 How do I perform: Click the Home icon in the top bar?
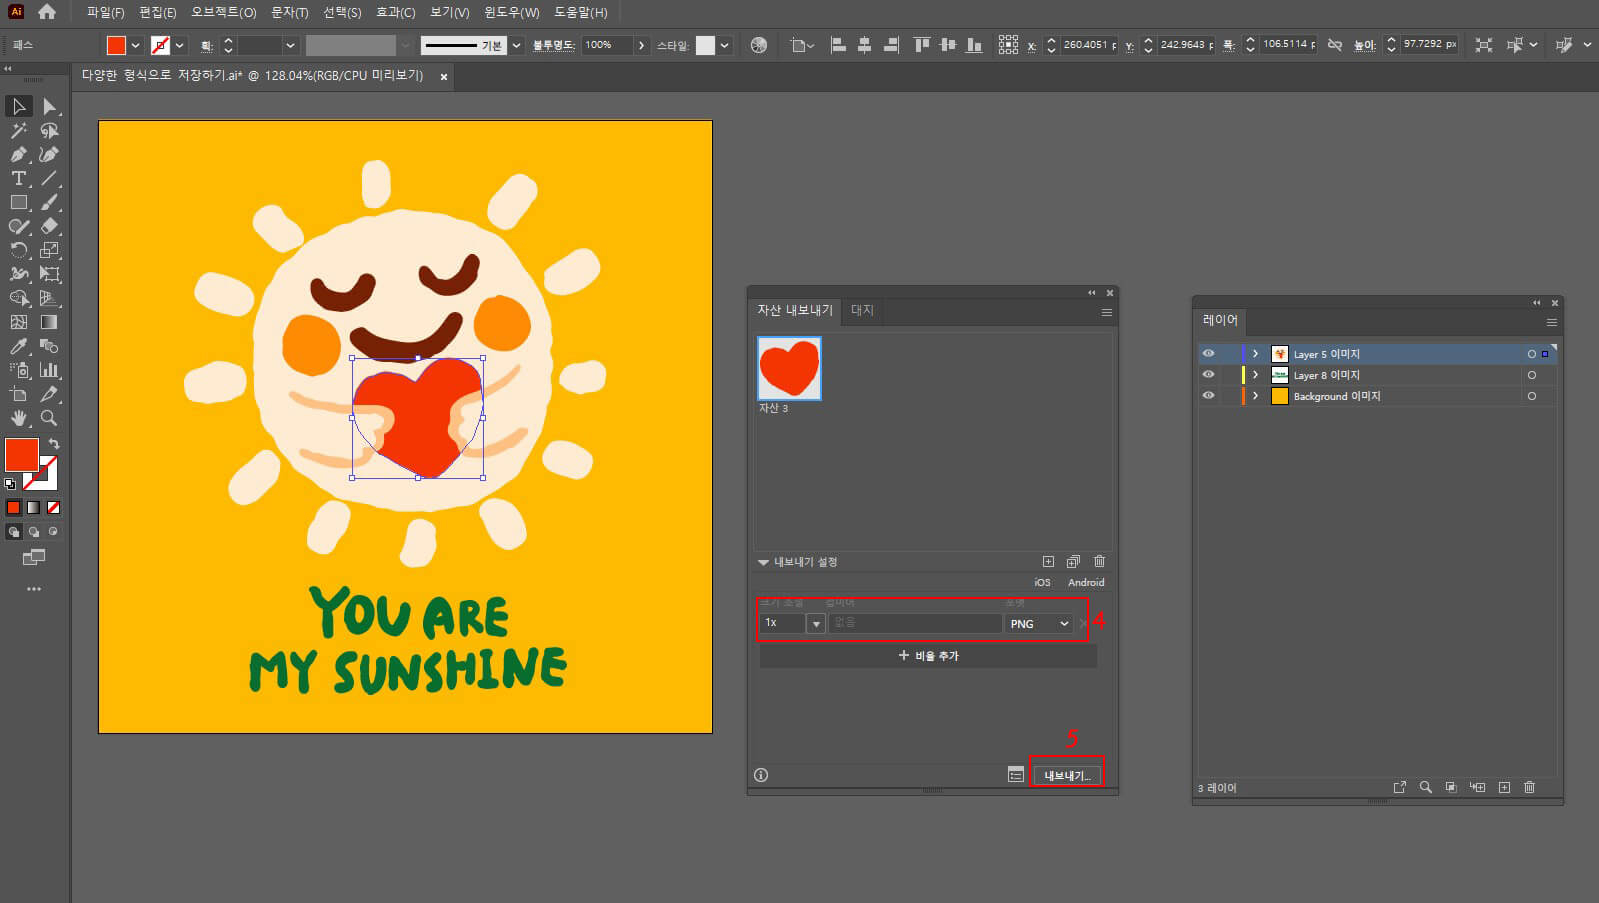click(47, 13)
